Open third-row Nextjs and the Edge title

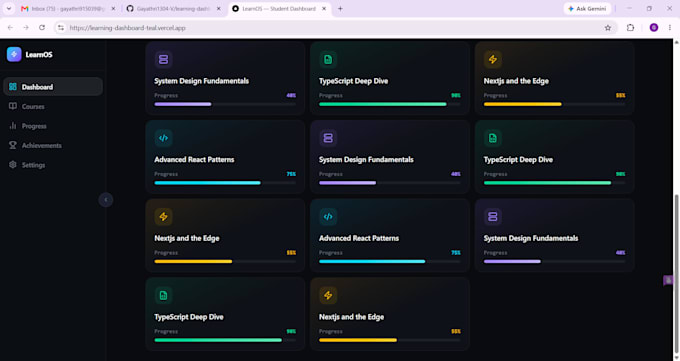(x=187, y=238)
